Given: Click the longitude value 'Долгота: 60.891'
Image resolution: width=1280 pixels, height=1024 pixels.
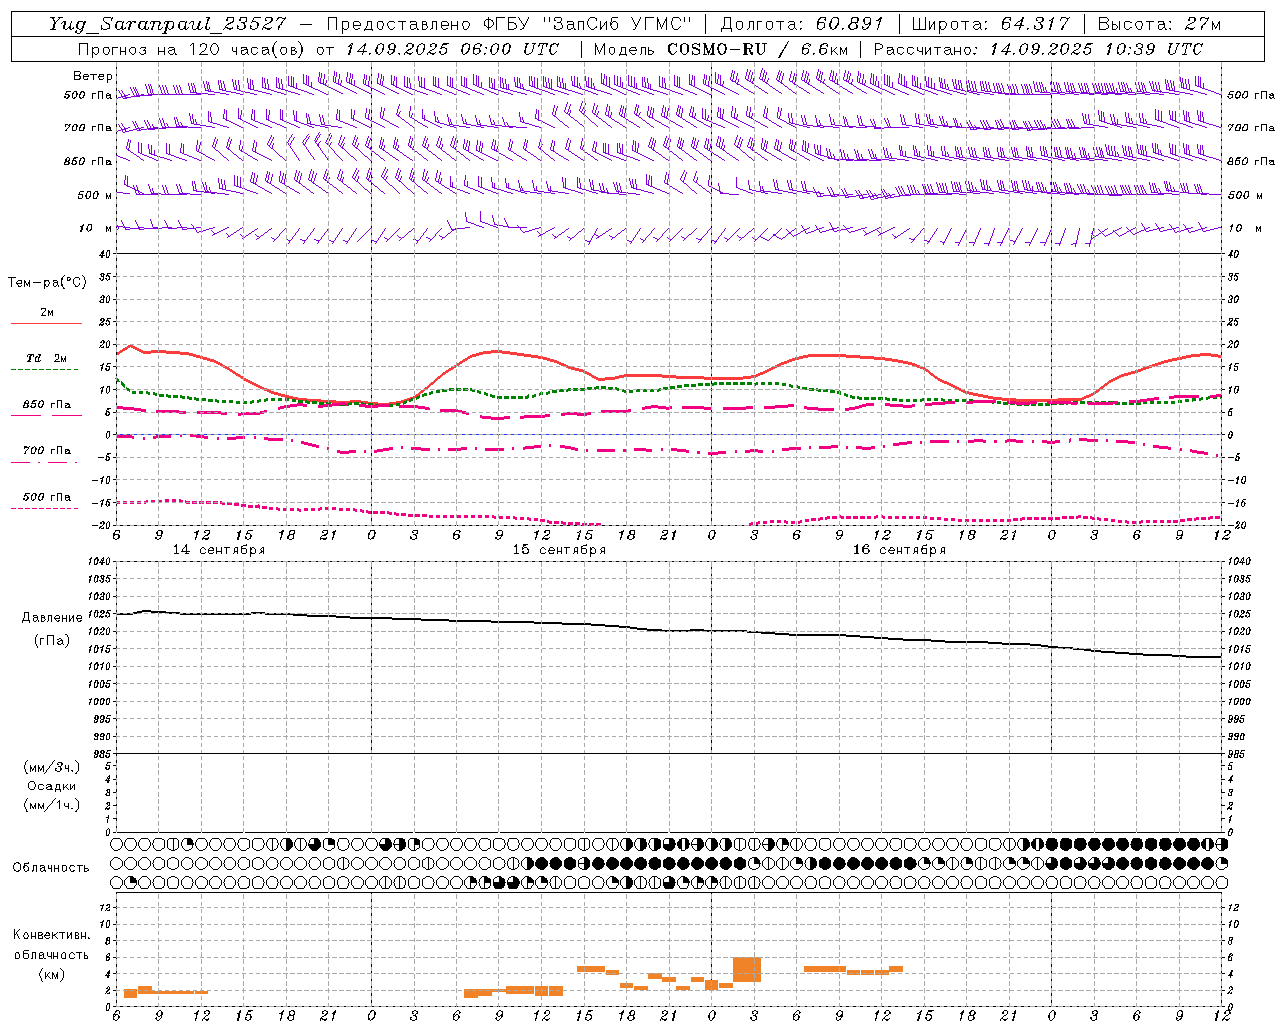Looking at the screenshot, I should 802,24.
